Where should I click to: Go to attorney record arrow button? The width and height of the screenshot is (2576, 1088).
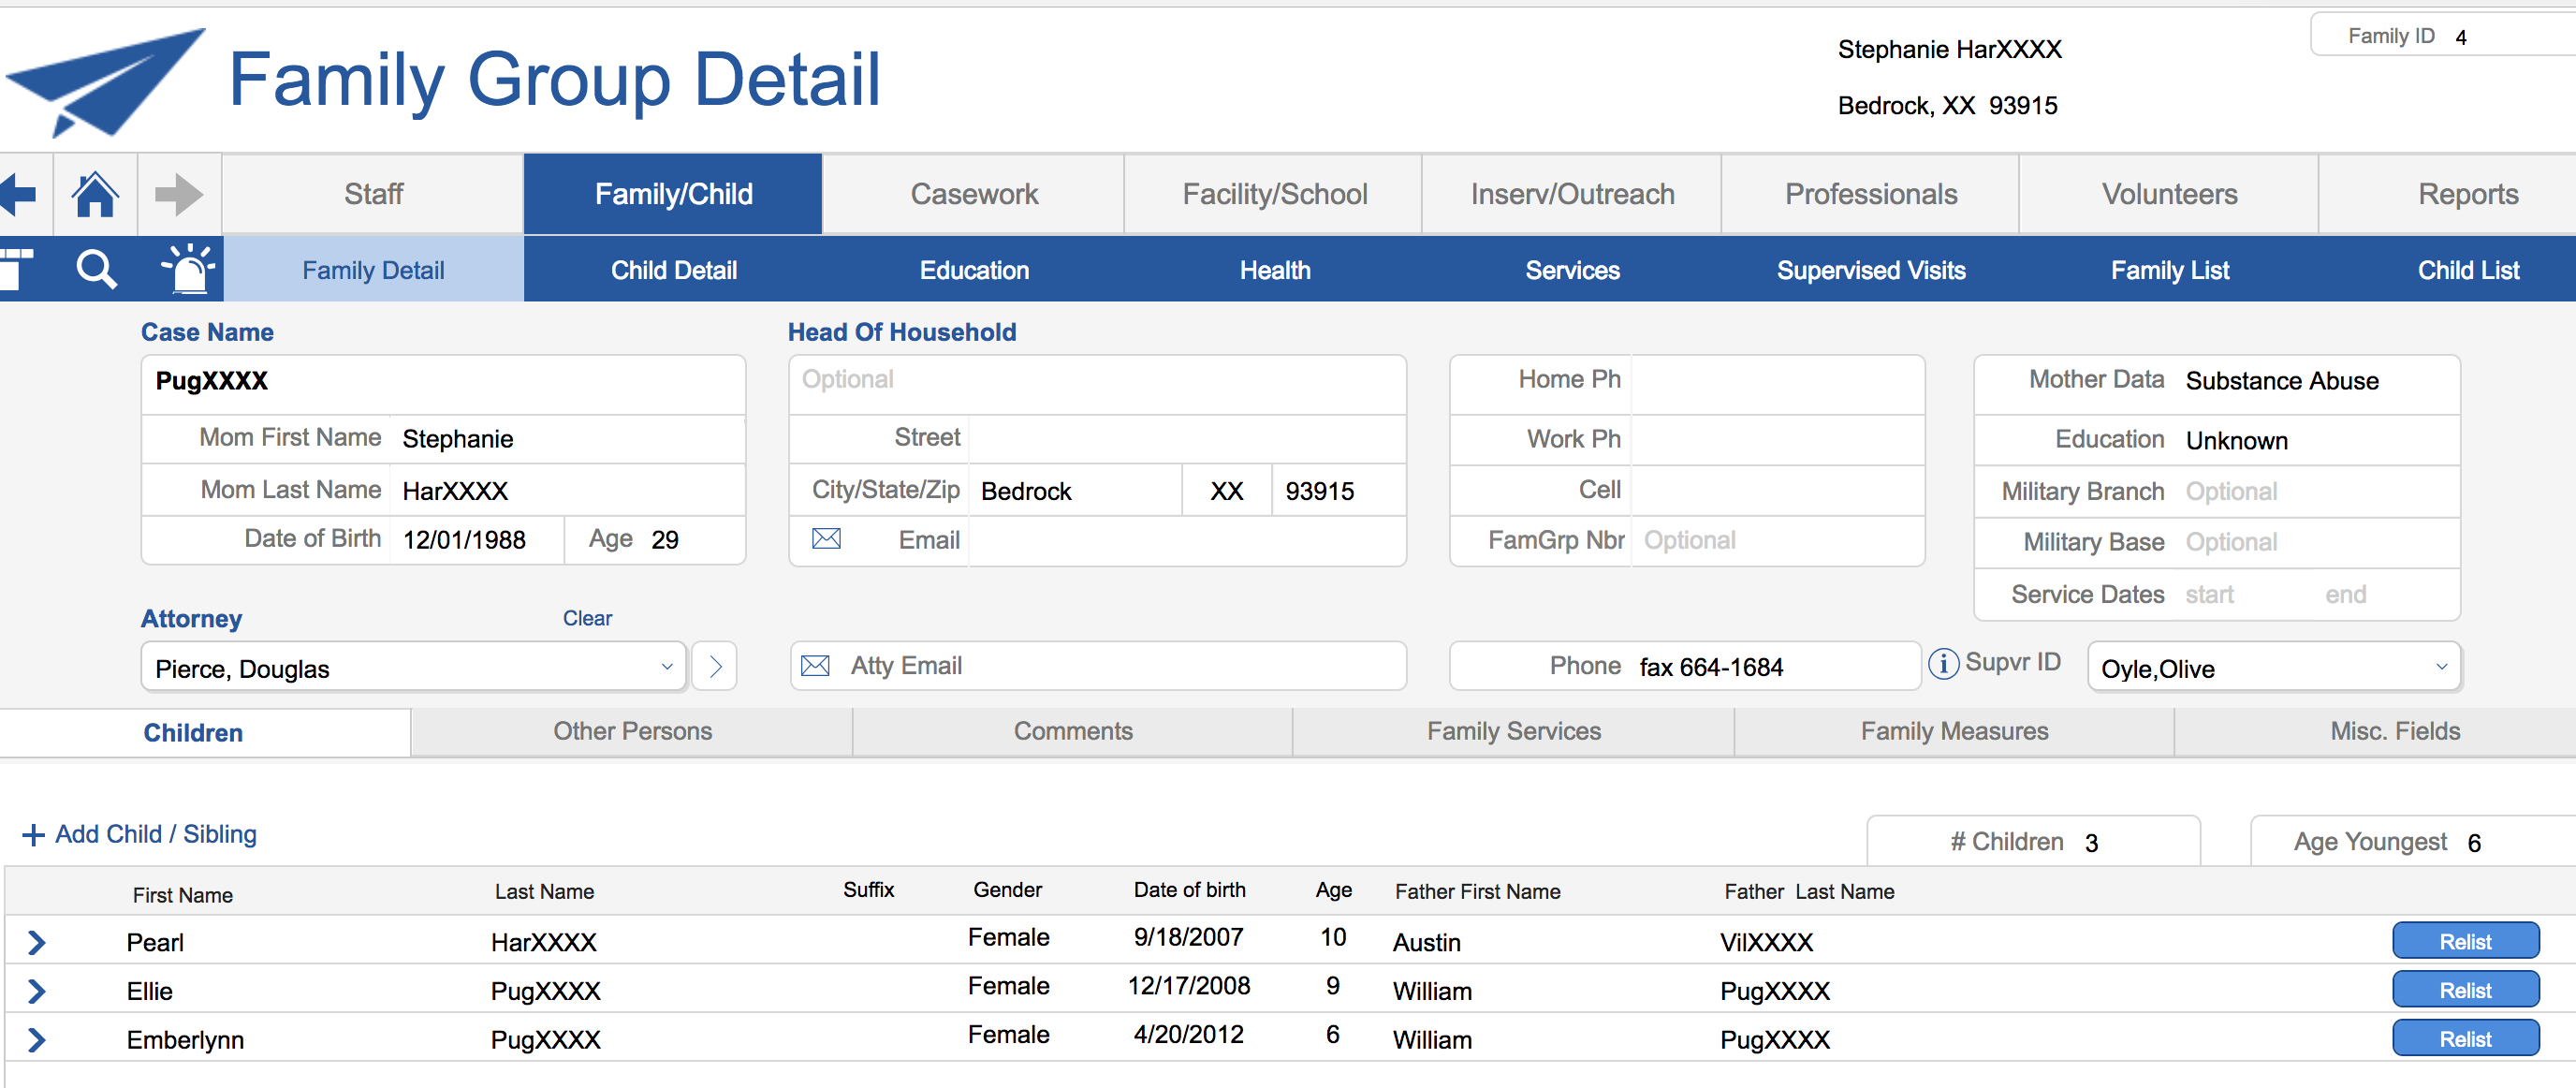pos(715,667)
